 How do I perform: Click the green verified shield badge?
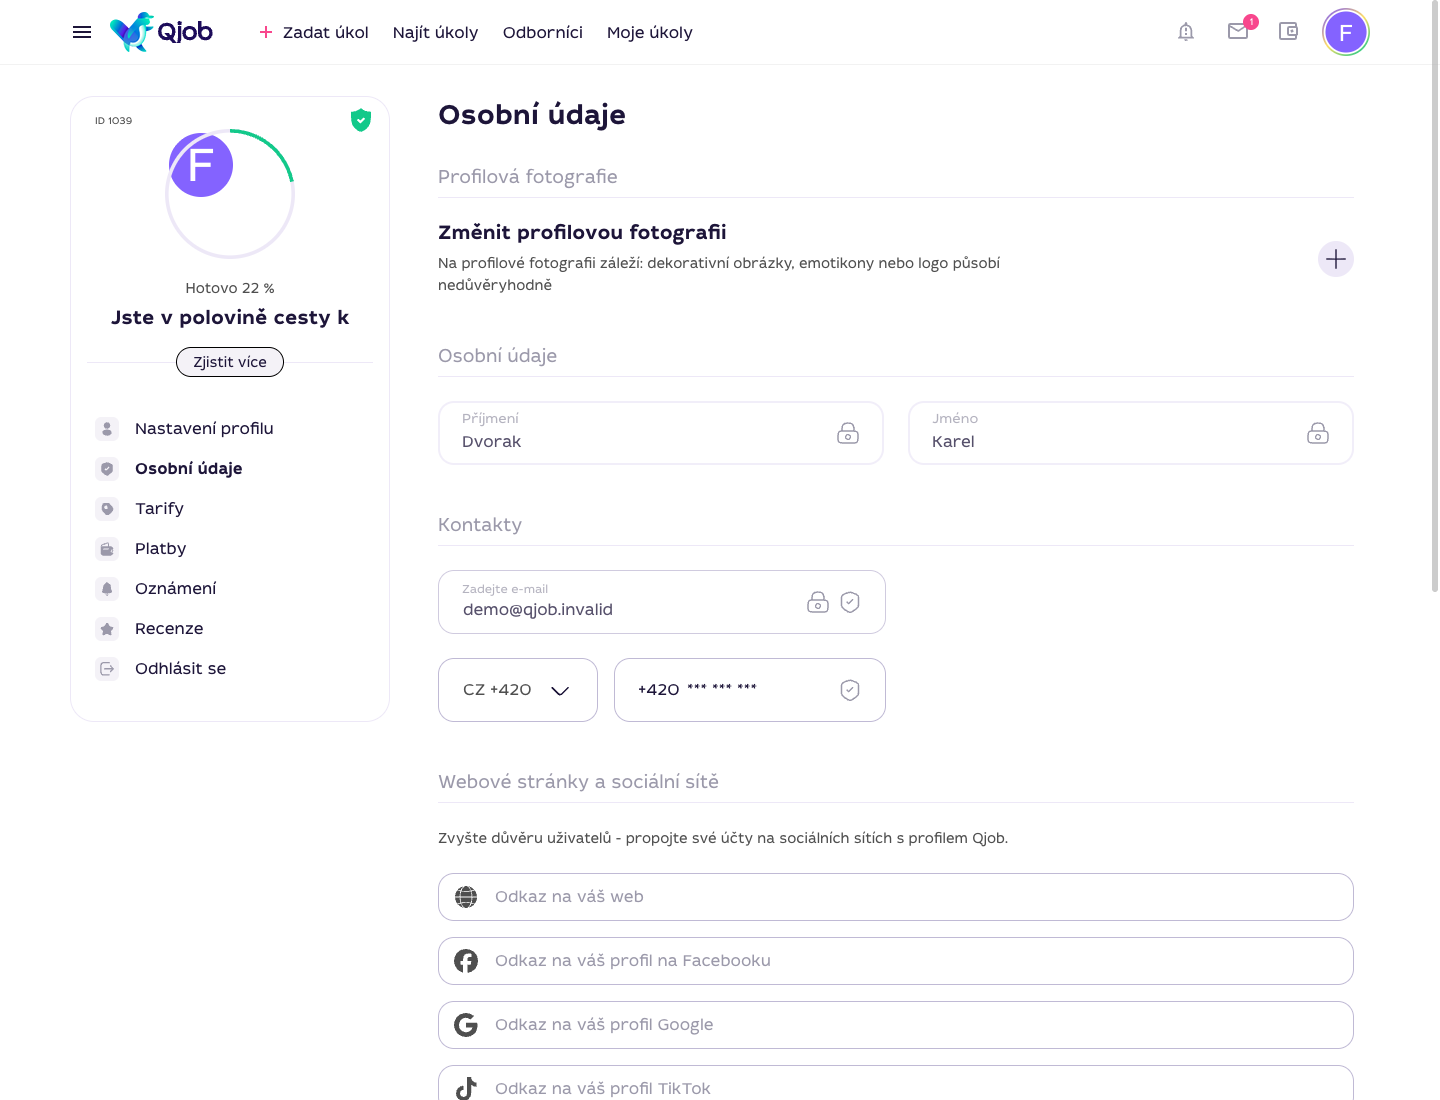[361, 120]
